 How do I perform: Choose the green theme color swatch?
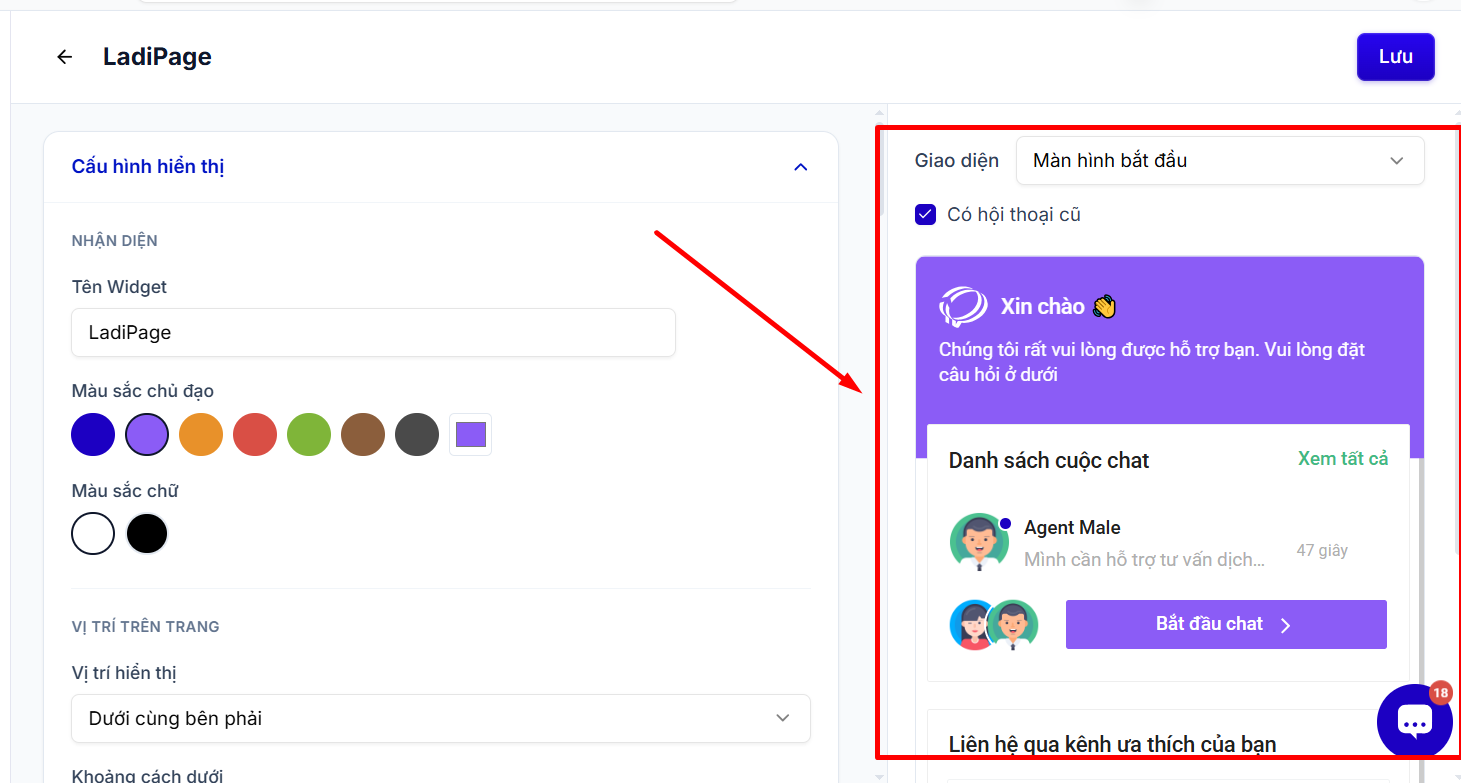(x=309, y=435)
